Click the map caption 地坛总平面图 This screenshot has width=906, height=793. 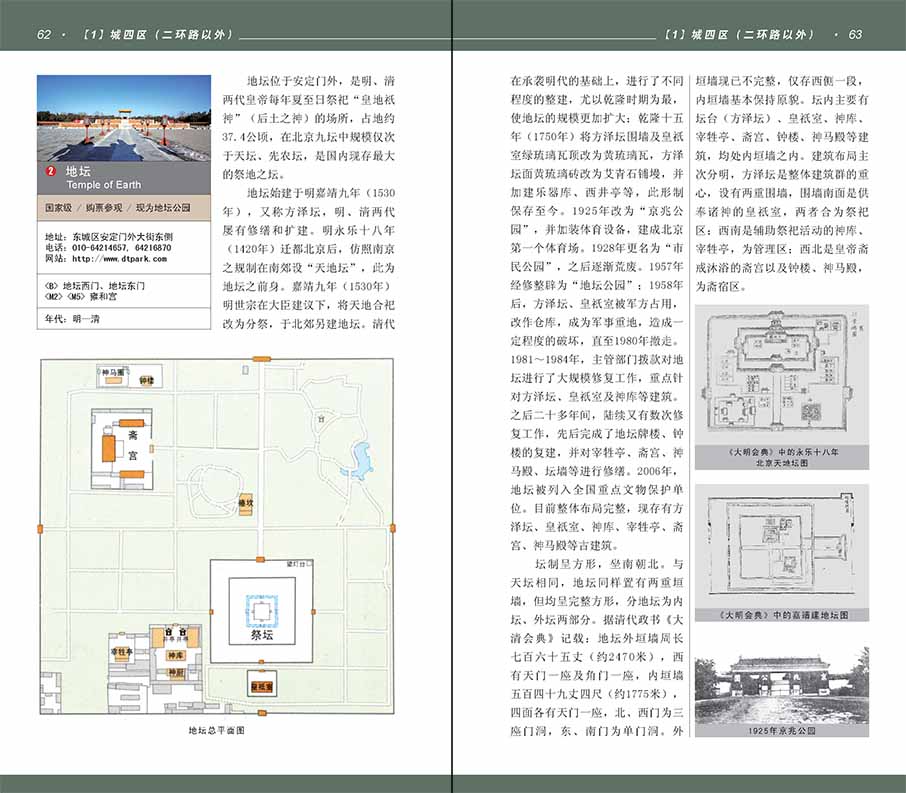217,731
